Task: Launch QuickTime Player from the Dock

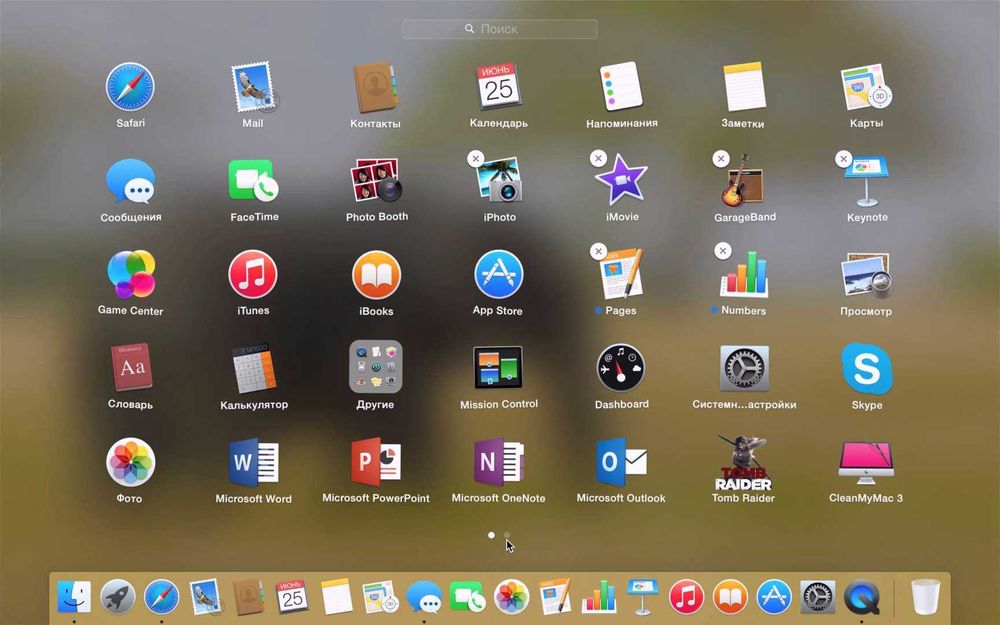Action: point(862,598)
